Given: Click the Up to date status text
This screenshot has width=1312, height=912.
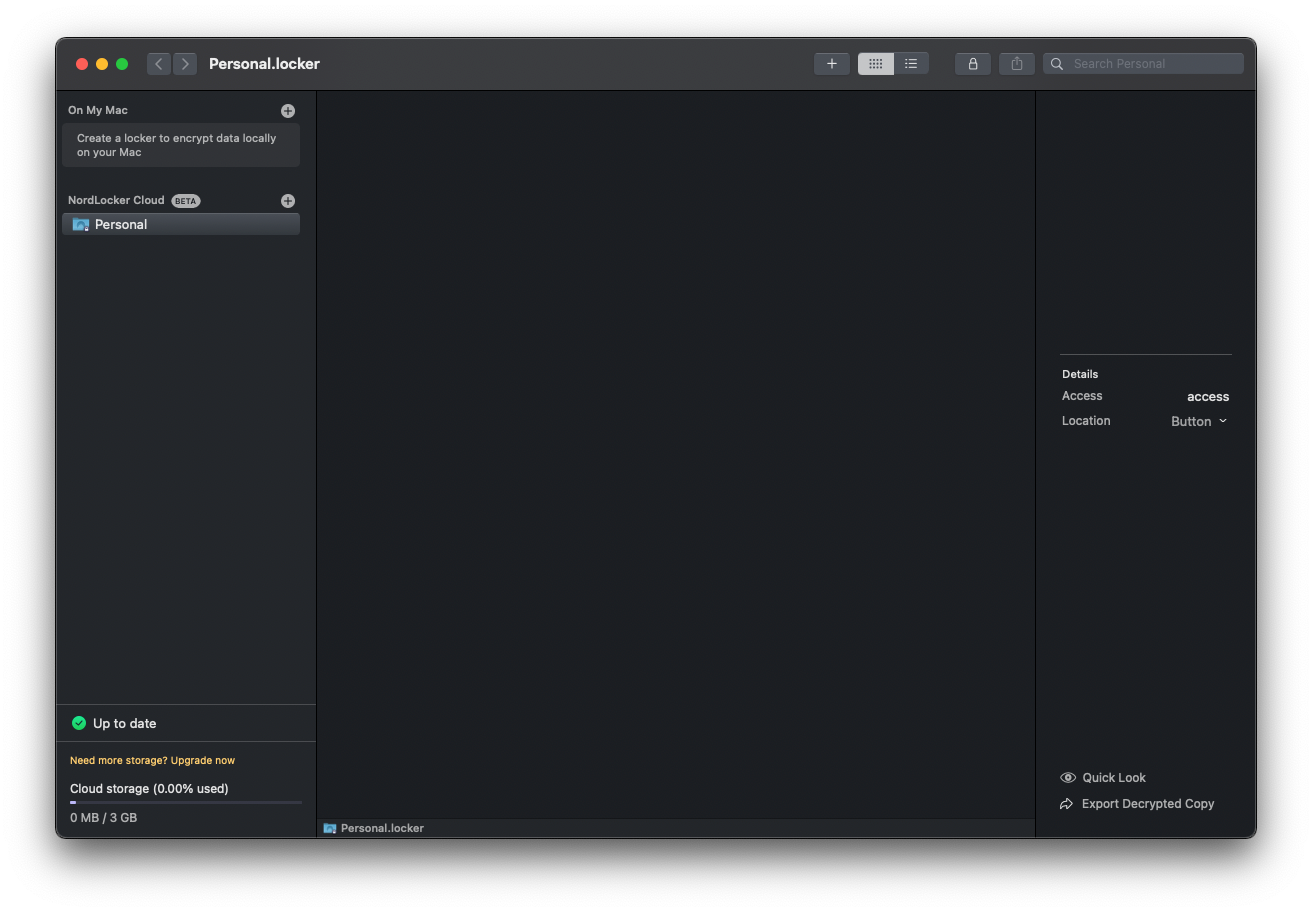Looking at the screenshot, I should pyautogui.click(x=125, y=724).
